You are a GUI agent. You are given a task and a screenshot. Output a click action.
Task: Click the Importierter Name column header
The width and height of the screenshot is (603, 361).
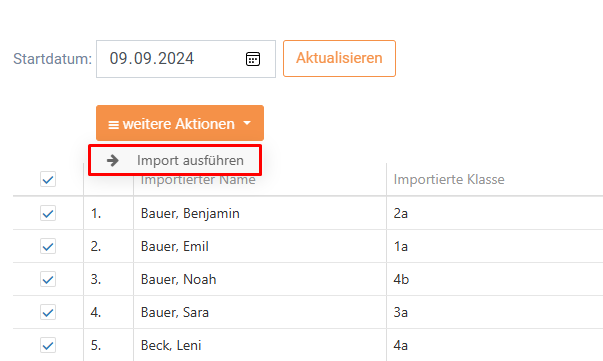click(x=198, y=180)
